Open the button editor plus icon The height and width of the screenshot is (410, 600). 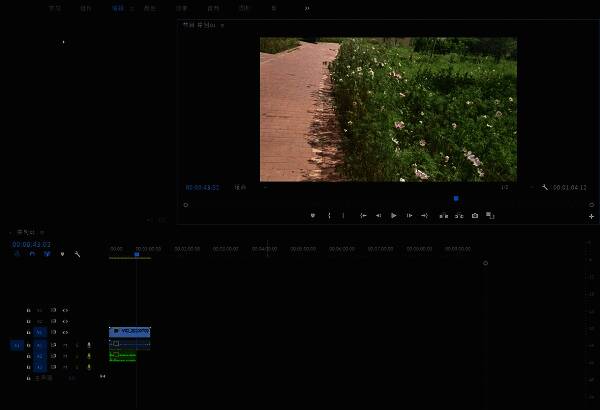[x=591, y=216]
